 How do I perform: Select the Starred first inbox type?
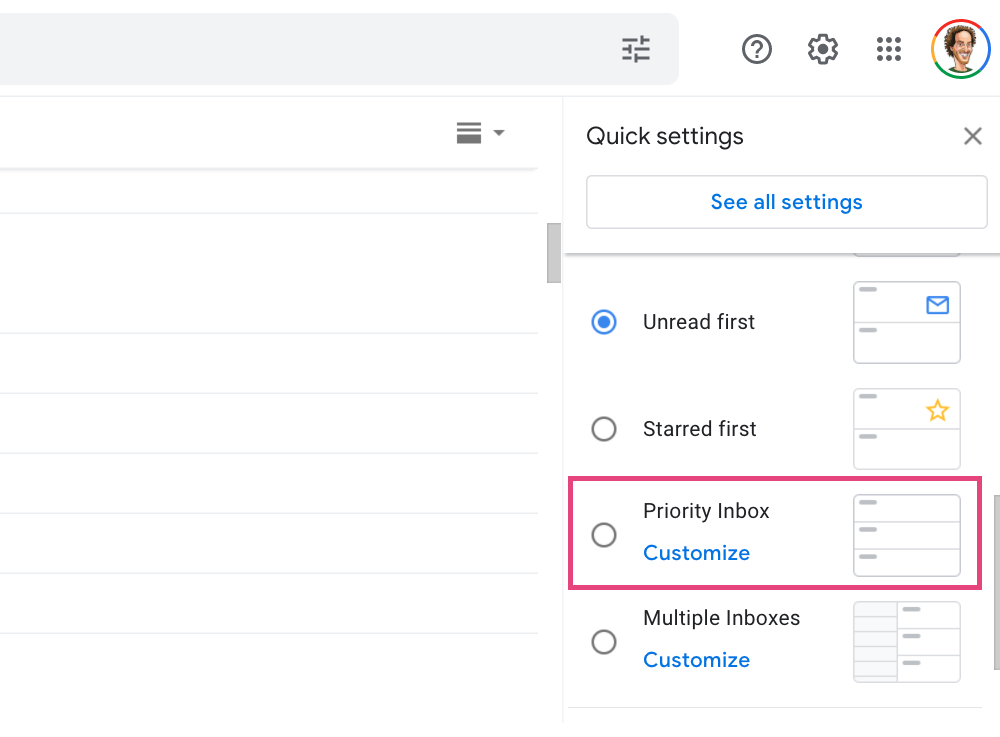click(604, 429)
